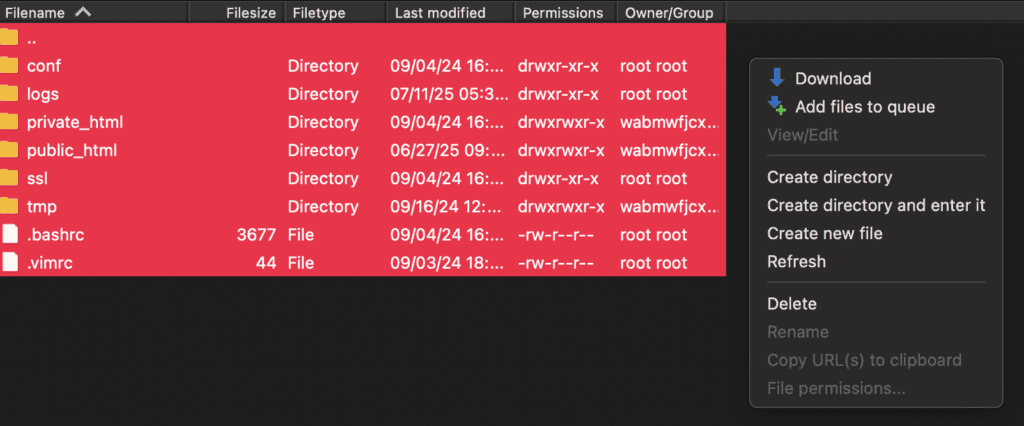Click logs modified date 07/11/25

click(x=449, y=94)
